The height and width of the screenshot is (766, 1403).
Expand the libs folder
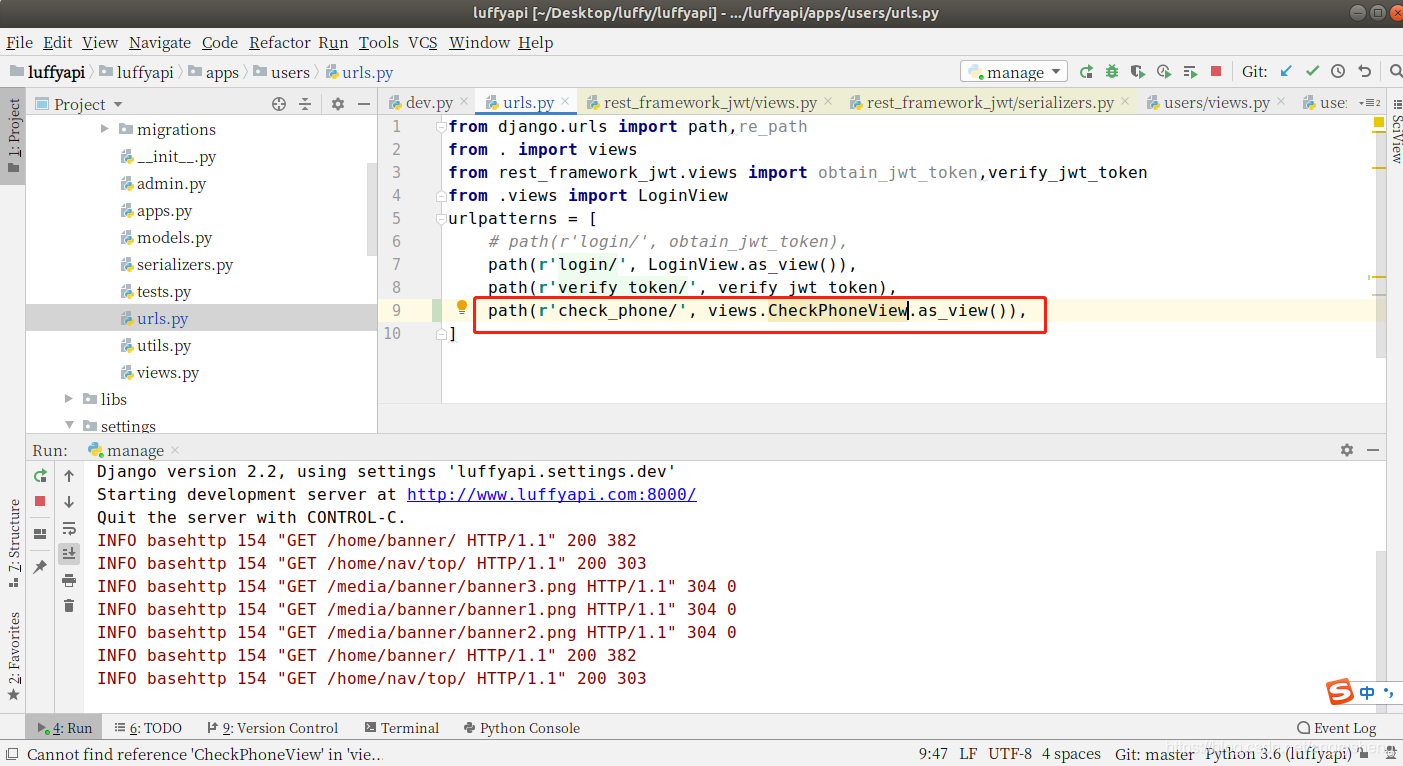pos(69,399)
